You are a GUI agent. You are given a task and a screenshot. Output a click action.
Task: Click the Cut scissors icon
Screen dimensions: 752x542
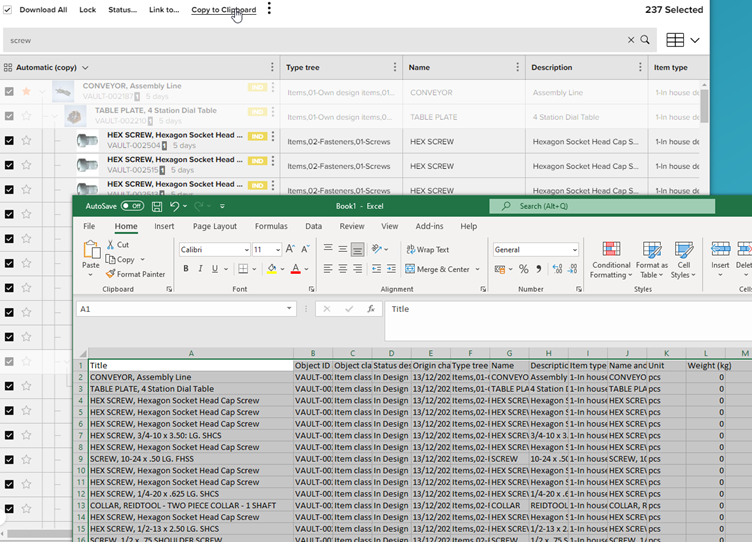[x=110, y=245]
